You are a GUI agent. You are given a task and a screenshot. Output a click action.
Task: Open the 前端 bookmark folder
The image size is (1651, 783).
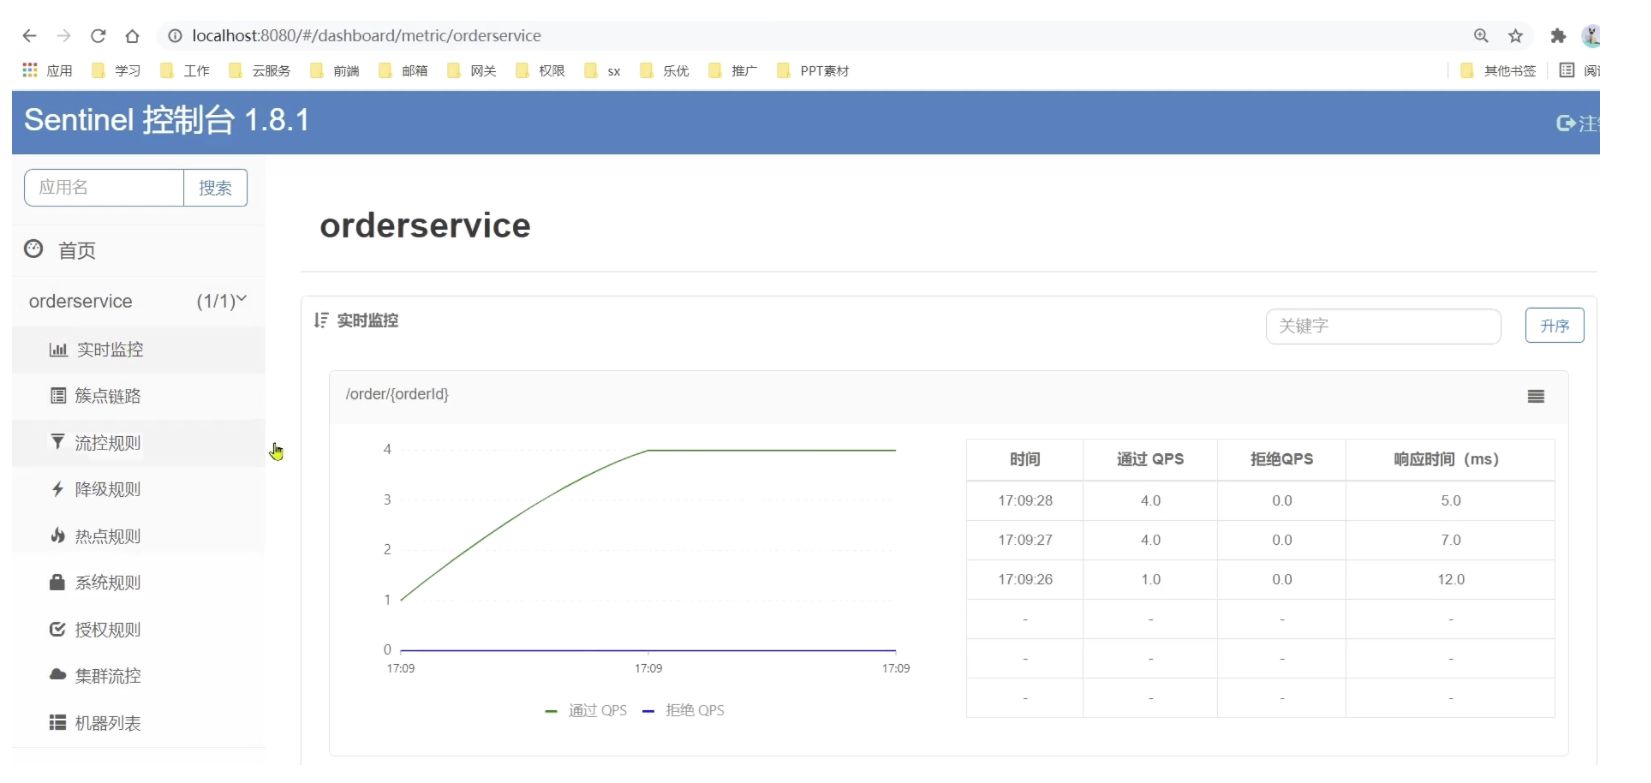335,71
